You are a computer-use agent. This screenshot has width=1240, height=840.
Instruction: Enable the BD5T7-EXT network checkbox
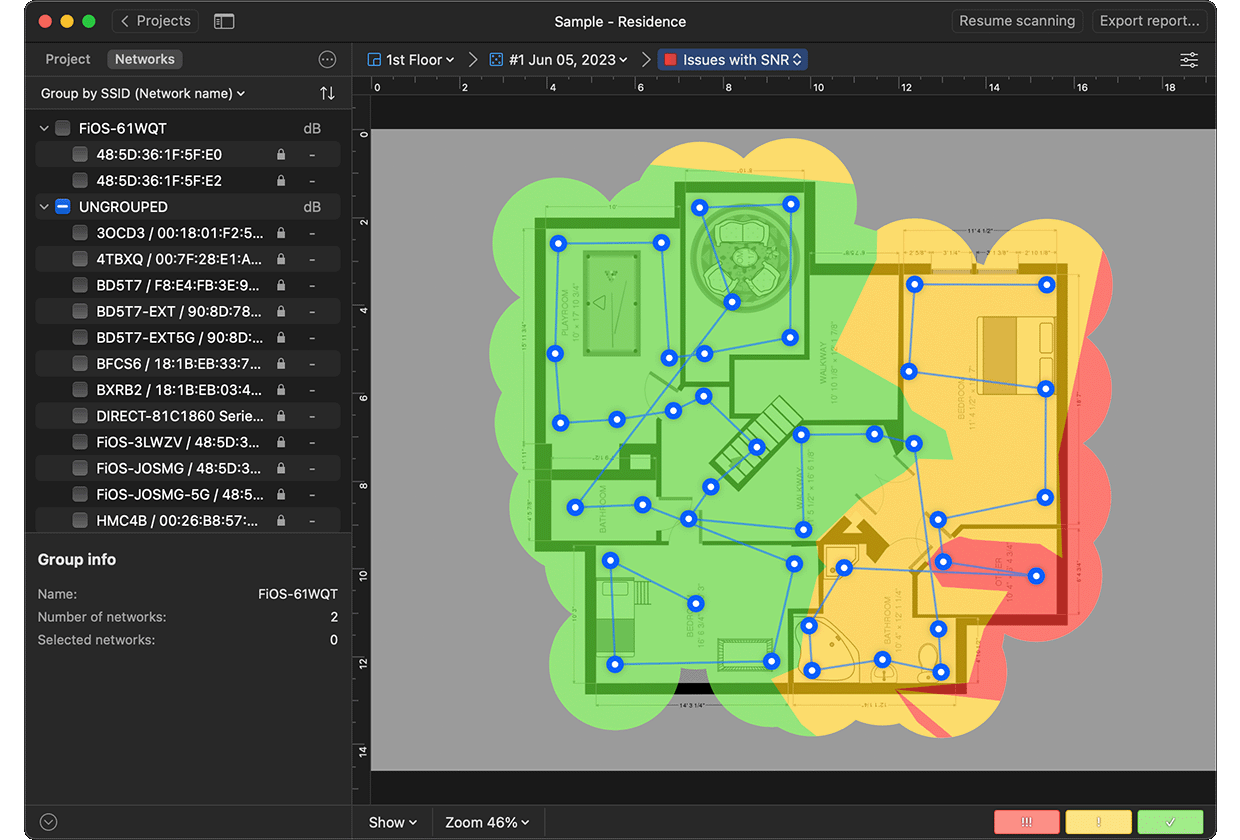(x=80, y=311)
